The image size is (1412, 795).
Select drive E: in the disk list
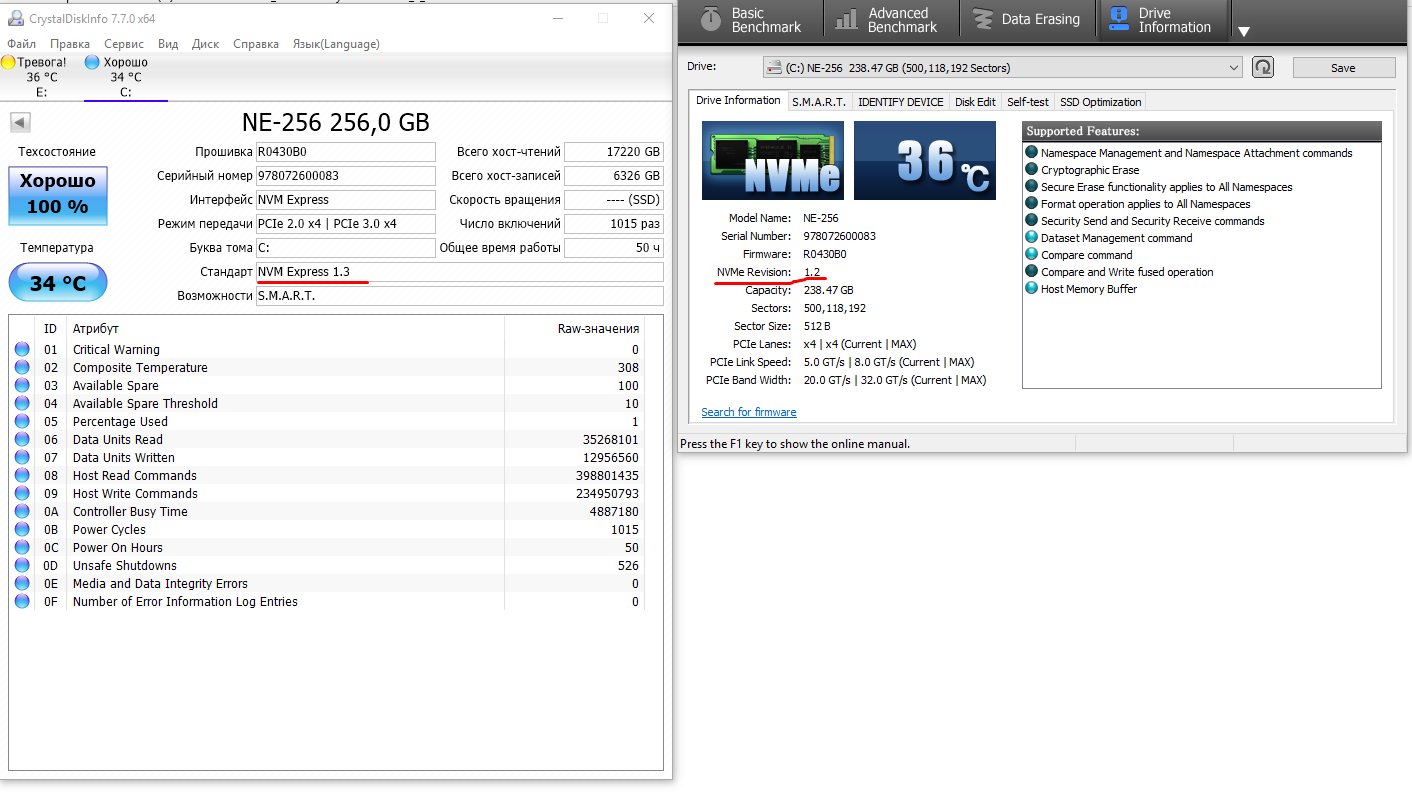(42, 77)
